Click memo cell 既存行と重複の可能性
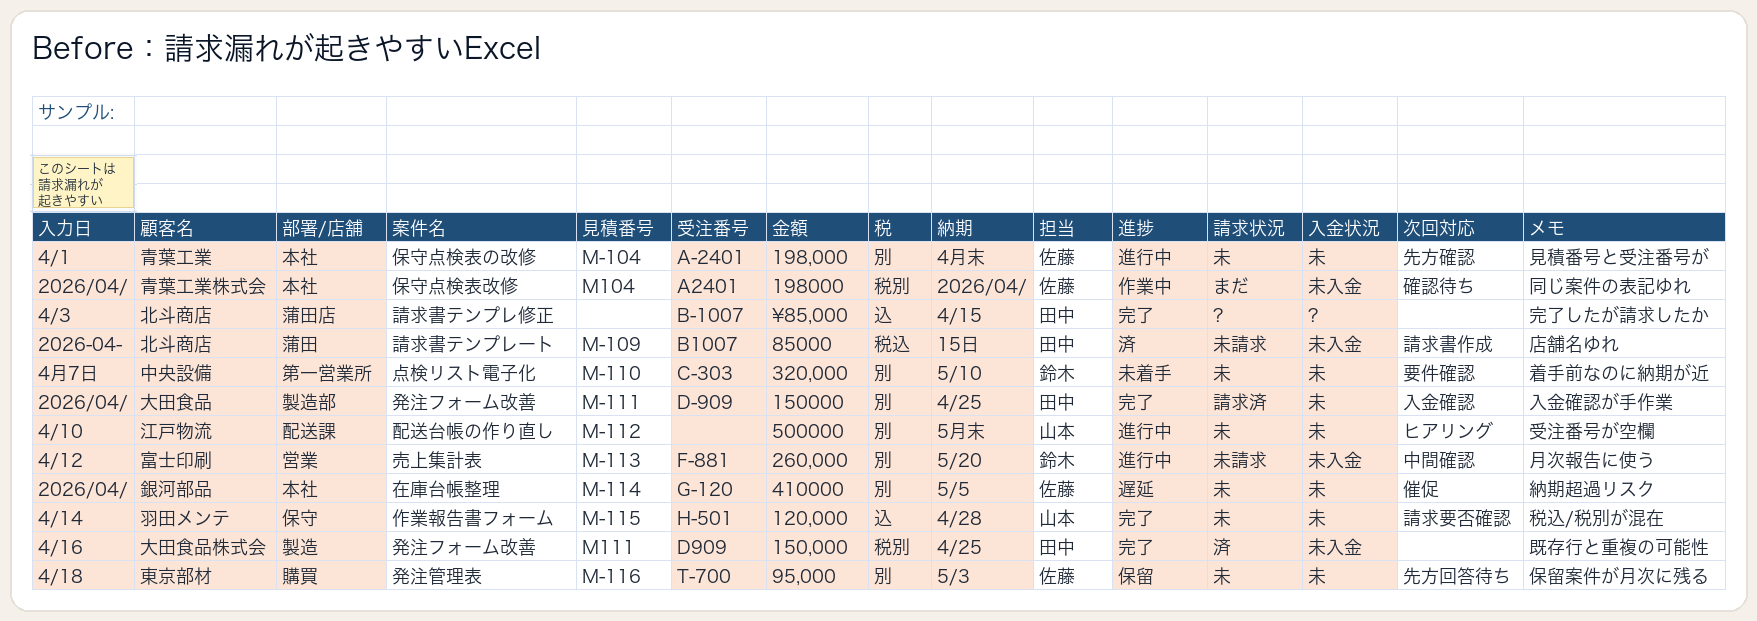 [1624, 547]
